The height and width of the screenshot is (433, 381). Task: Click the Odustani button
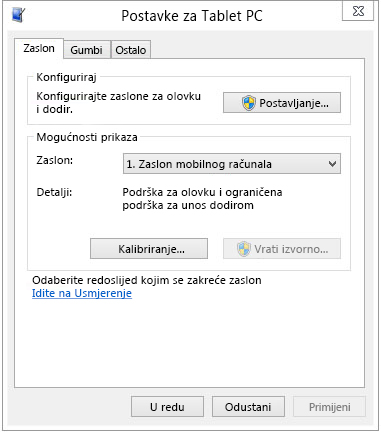(248, 407)
